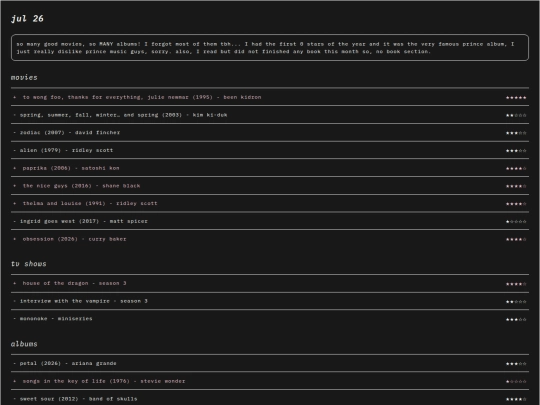
Task: Select 'mononoke - miniseries' row text
Action: click(x=56, y=319)
